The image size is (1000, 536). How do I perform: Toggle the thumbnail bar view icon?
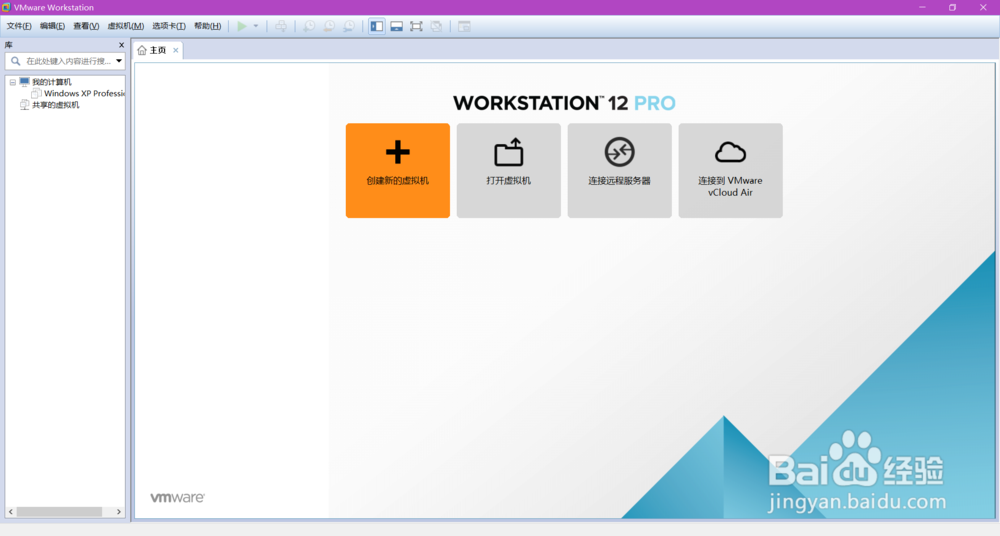(x=397, y=26)
